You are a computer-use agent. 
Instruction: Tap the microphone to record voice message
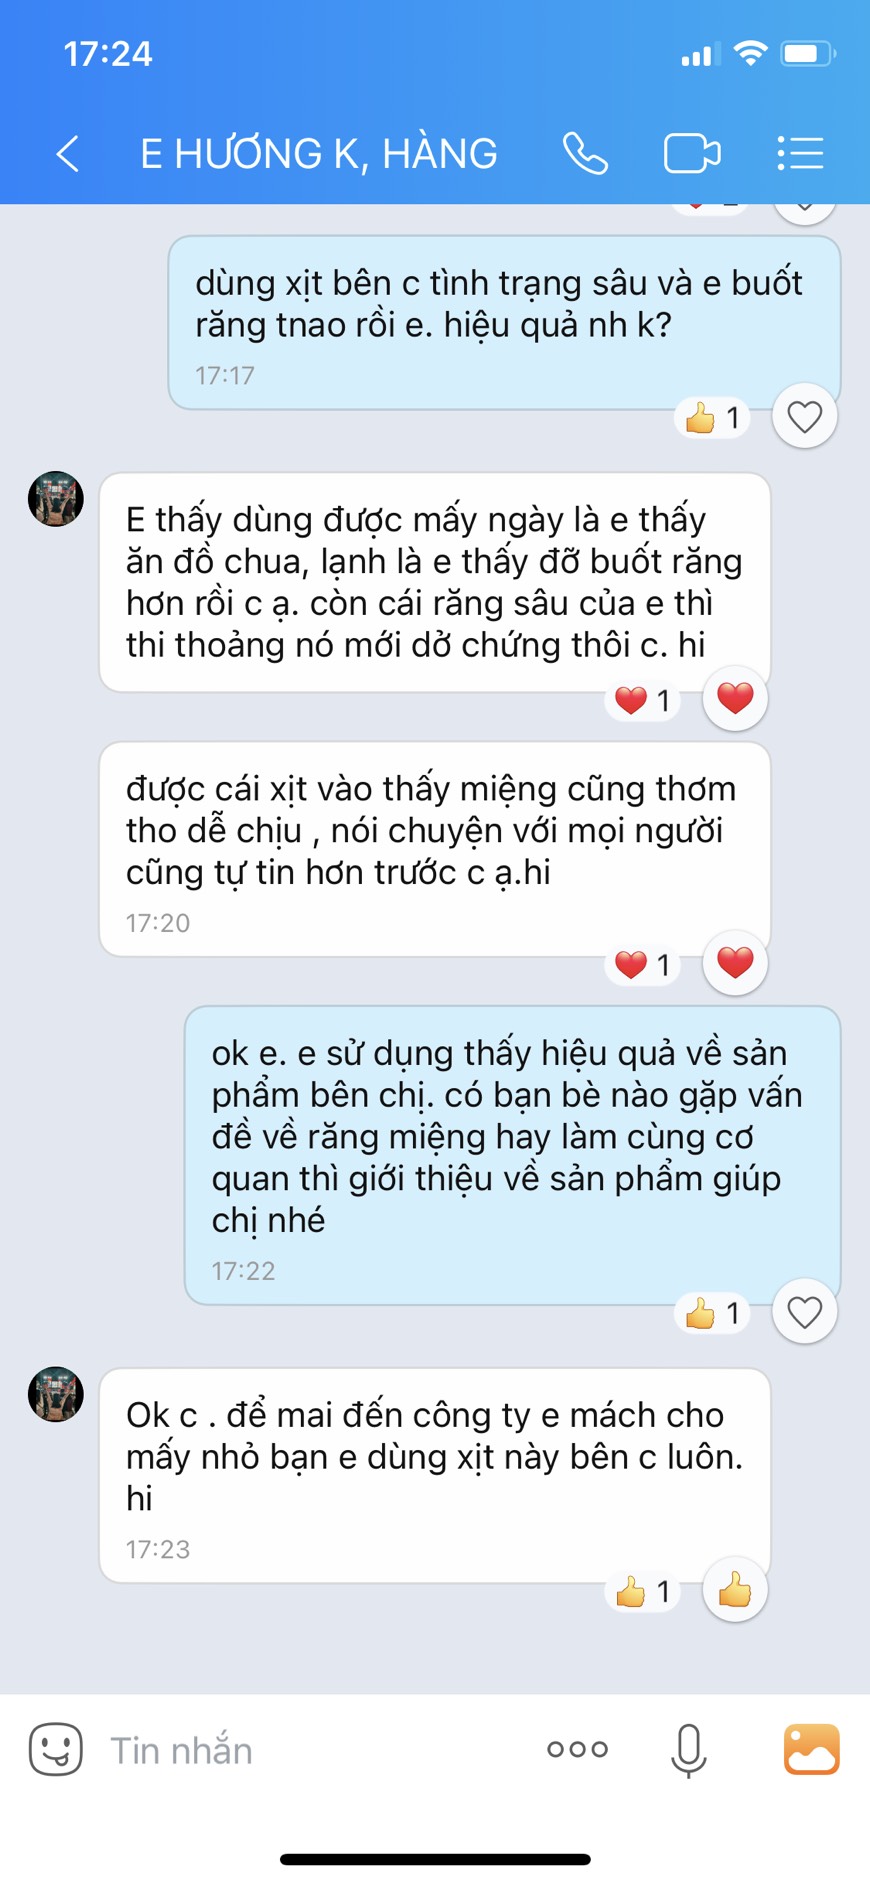(688, 1750)
